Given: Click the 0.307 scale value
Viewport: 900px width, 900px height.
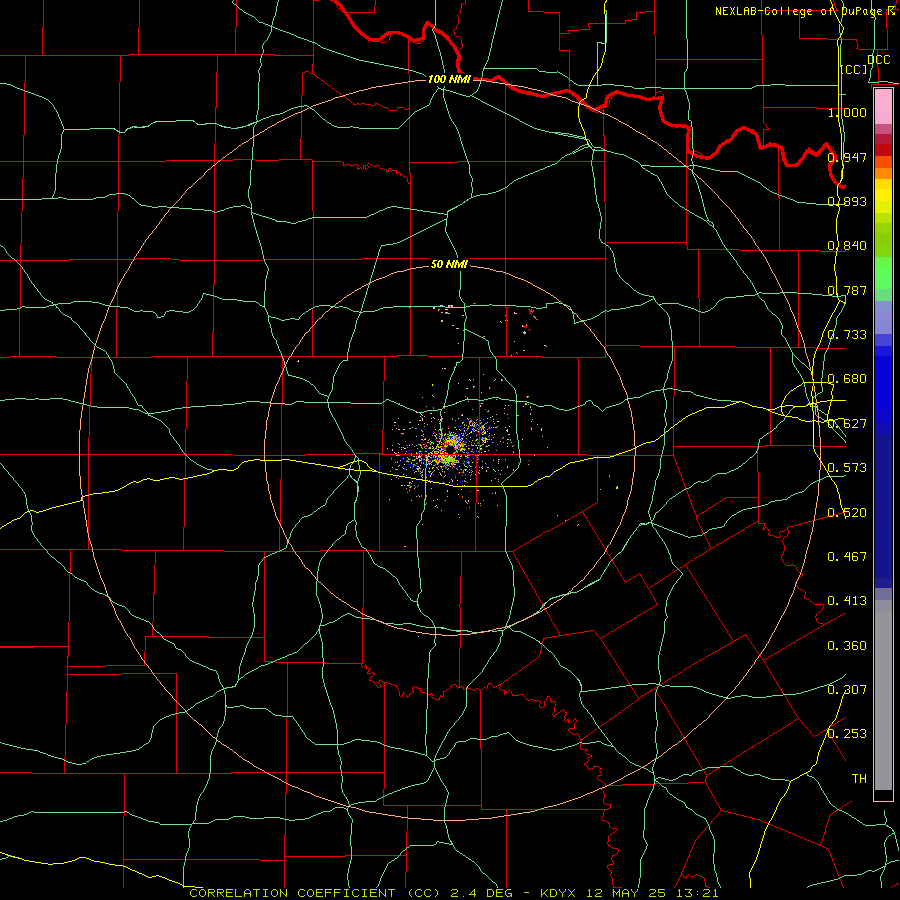Looking at the screenshot, I should tap(847, 690).
